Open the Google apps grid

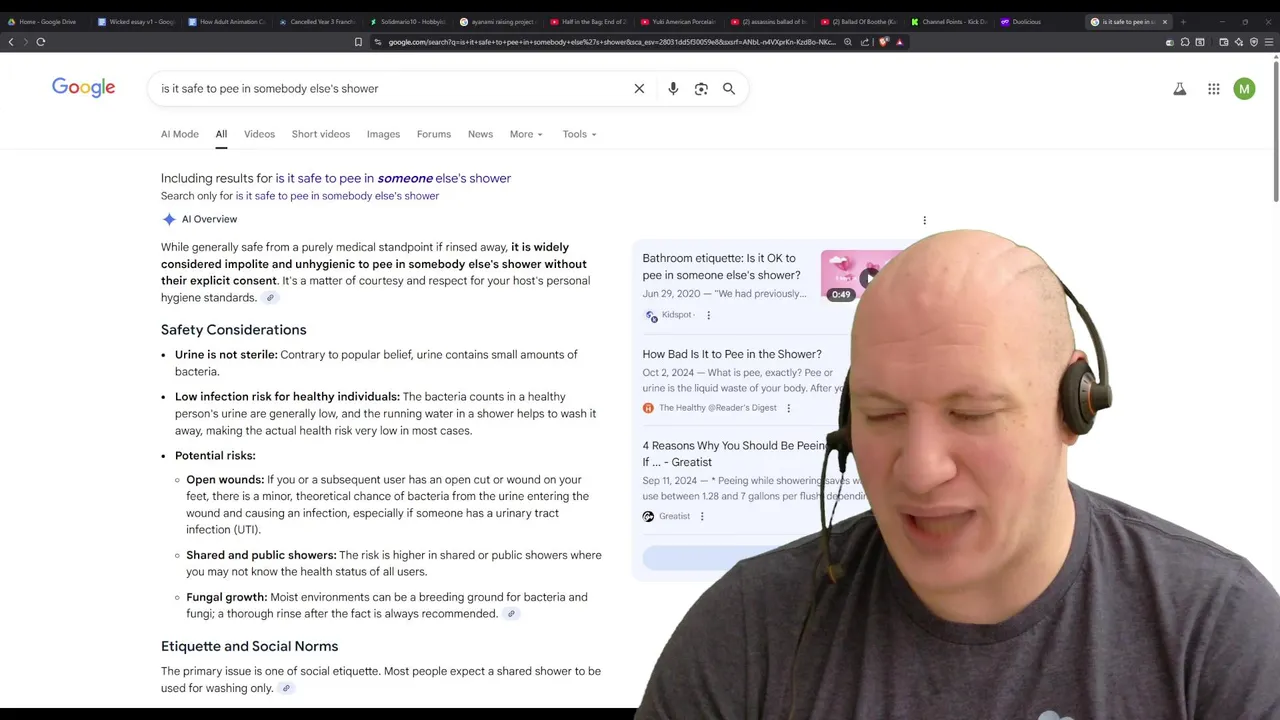pos(1213,89)
